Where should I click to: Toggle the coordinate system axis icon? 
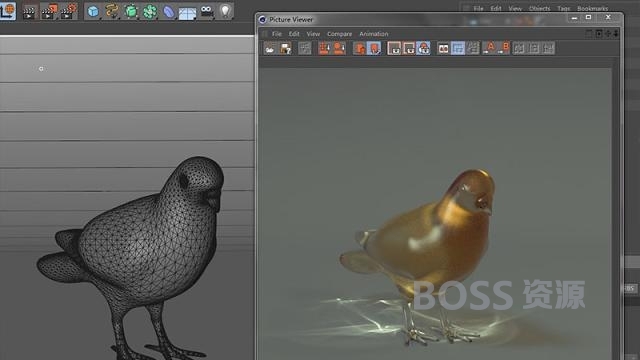pos(7,11)
